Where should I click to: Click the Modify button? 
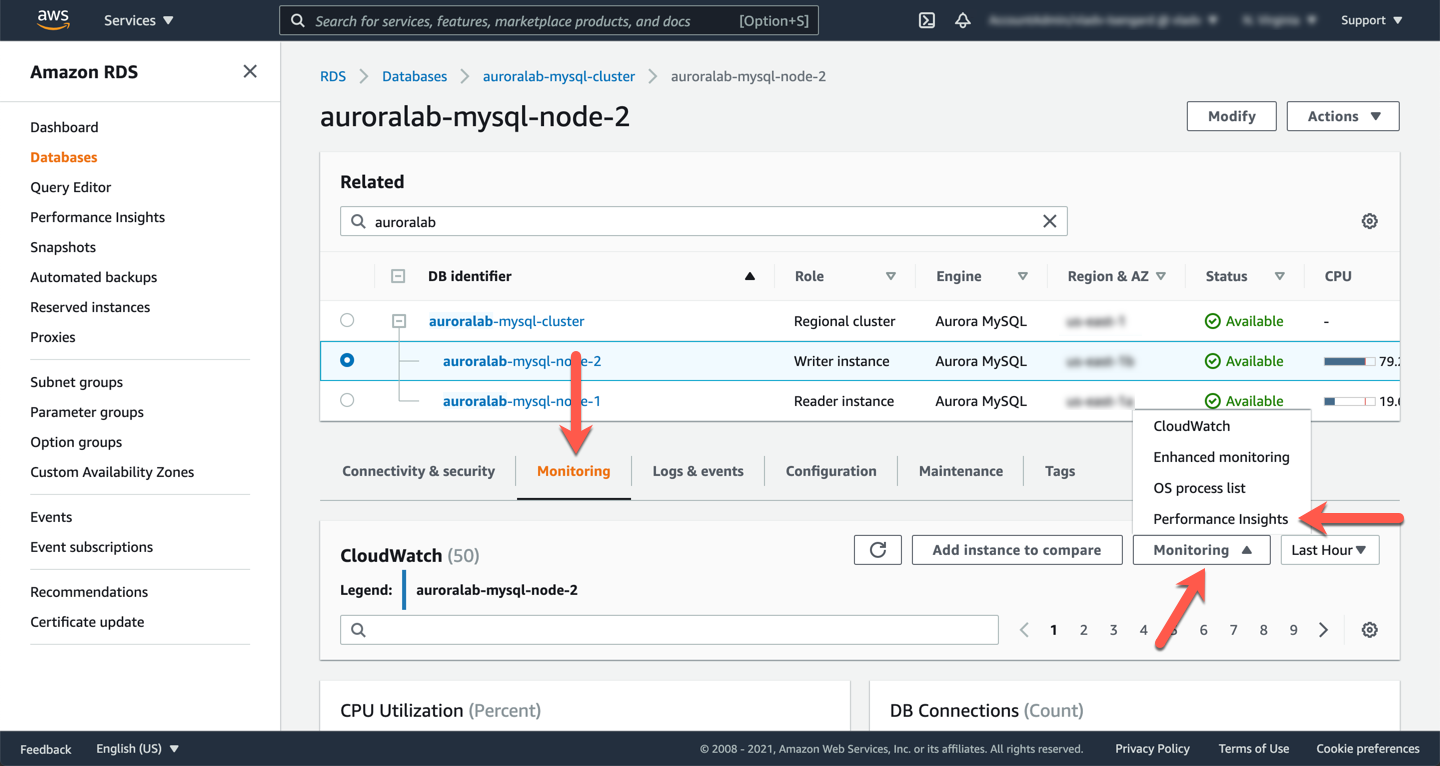(x=1231, y=116)
